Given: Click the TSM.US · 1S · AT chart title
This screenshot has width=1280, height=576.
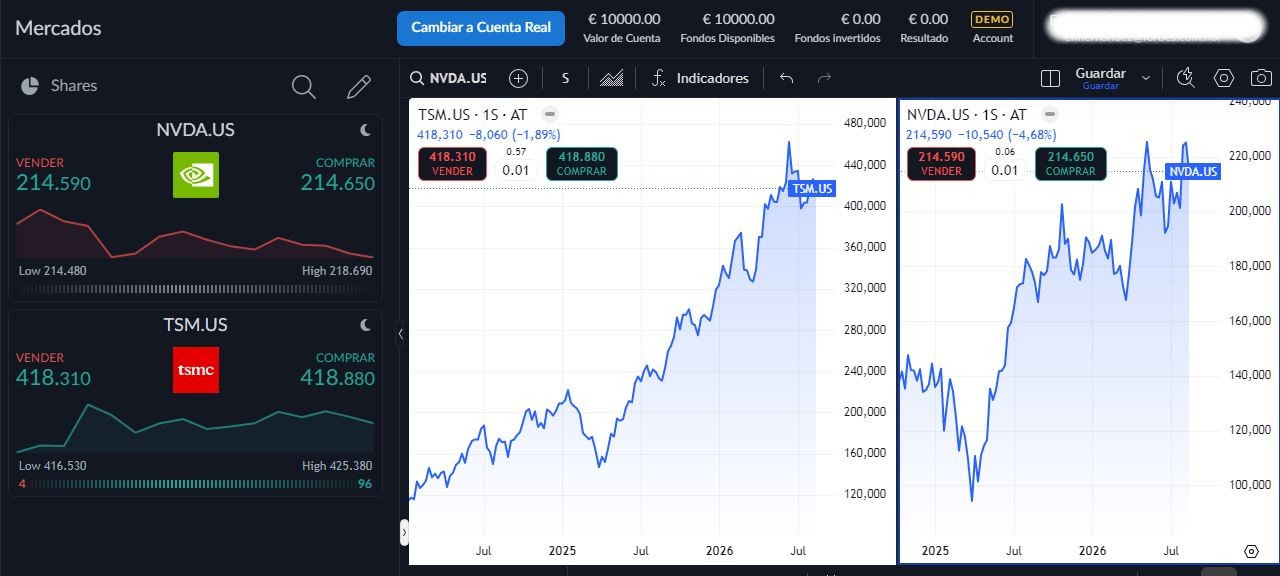Looking at the screenshot, I should pyautogui.click(x=472, y=114).
